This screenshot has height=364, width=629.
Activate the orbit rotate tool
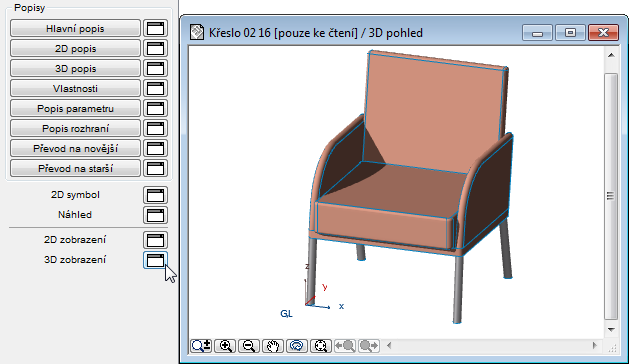296,346
